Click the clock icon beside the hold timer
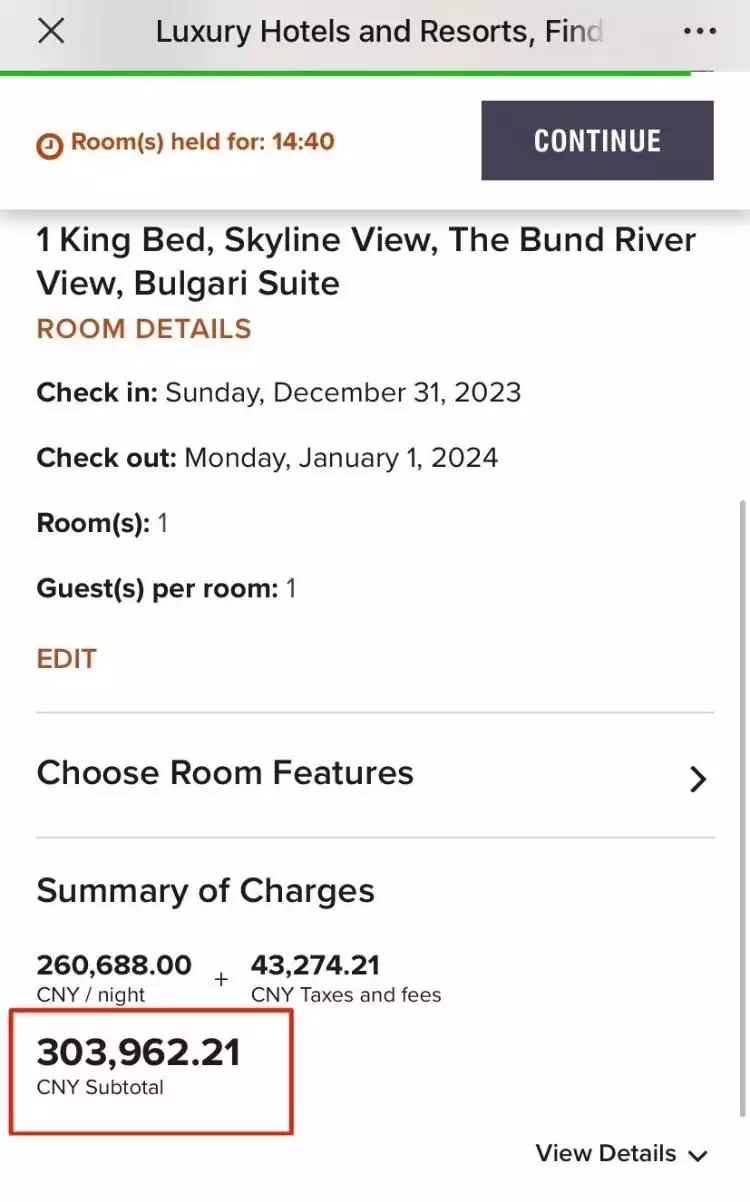 [x=49, y=145]
